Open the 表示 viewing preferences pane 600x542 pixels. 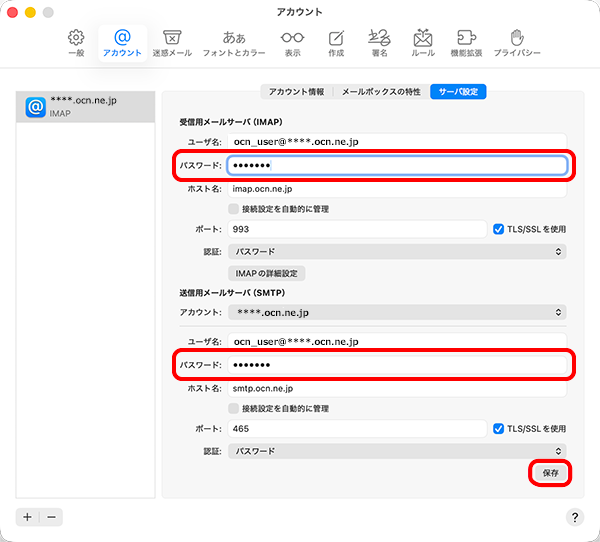coord(292,42)
